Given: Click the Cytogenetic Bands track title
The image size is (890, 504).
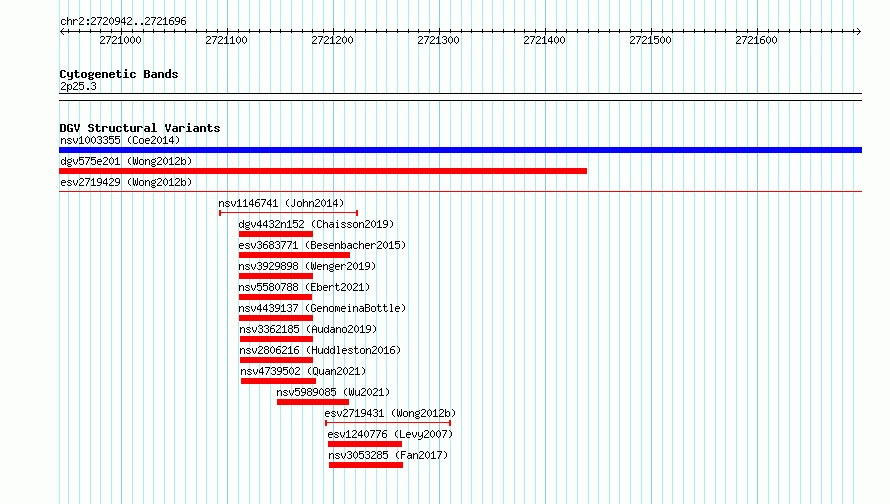Looking at the screenshot, I should coord(119,74).
